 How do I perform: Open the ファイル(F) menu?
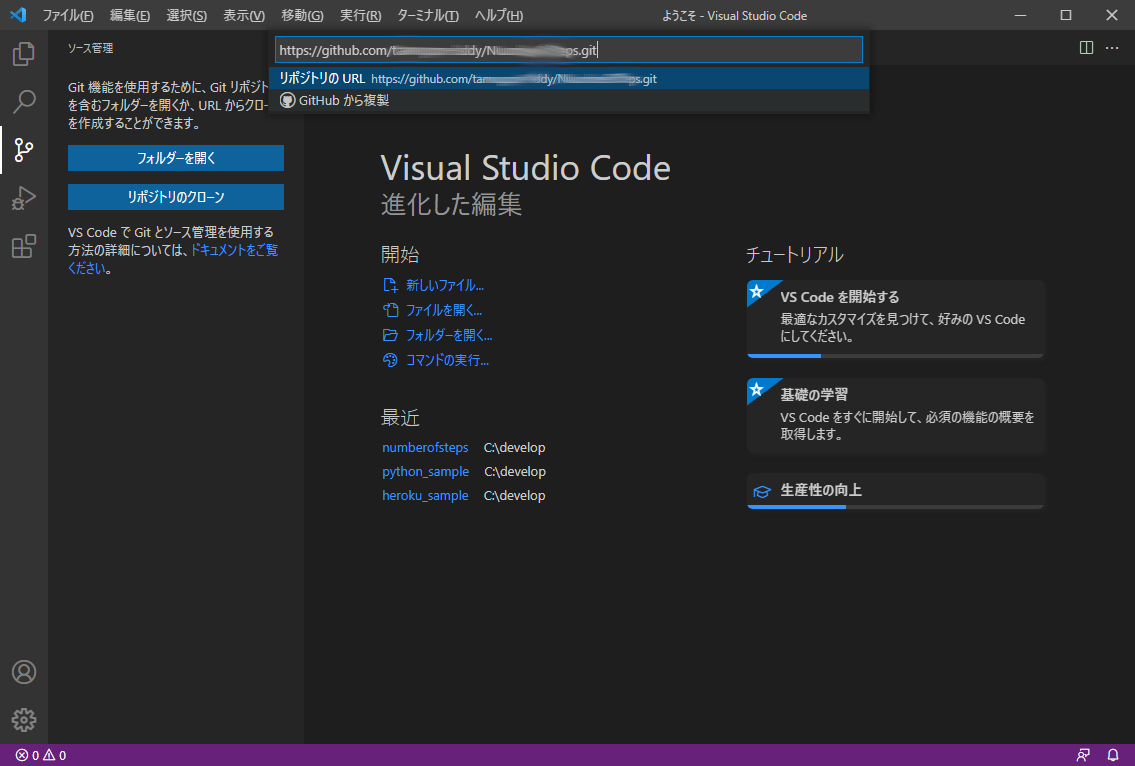(x=68, y=16)
